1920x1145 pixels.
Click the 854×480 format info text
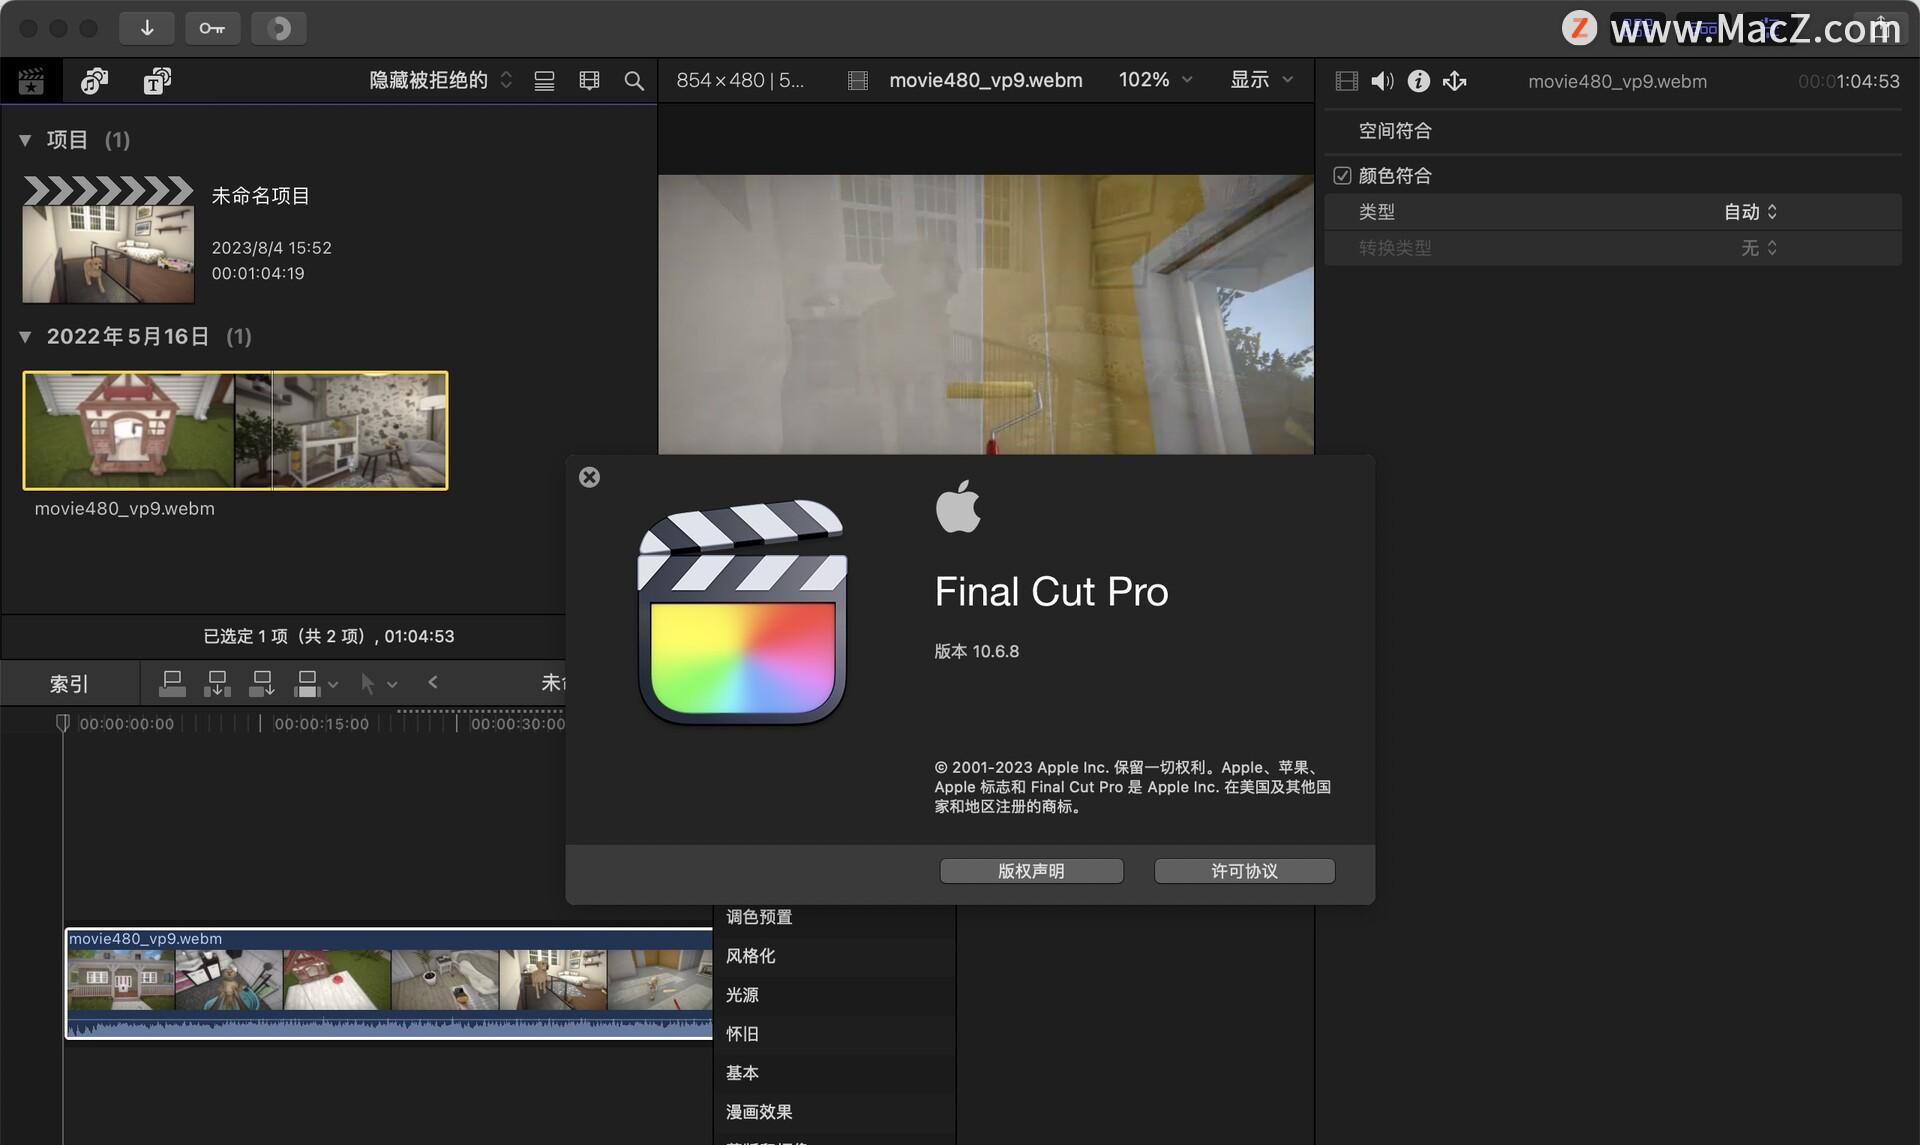740,80
